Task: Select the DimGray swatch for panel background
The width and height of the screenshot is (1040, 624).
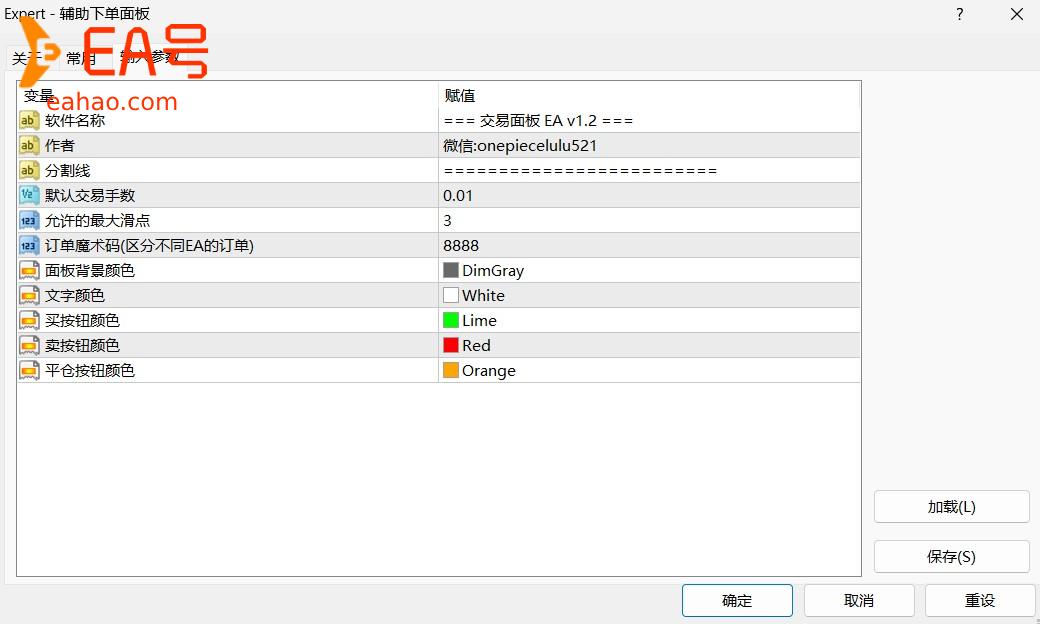Action: click(x=451, y=271)
